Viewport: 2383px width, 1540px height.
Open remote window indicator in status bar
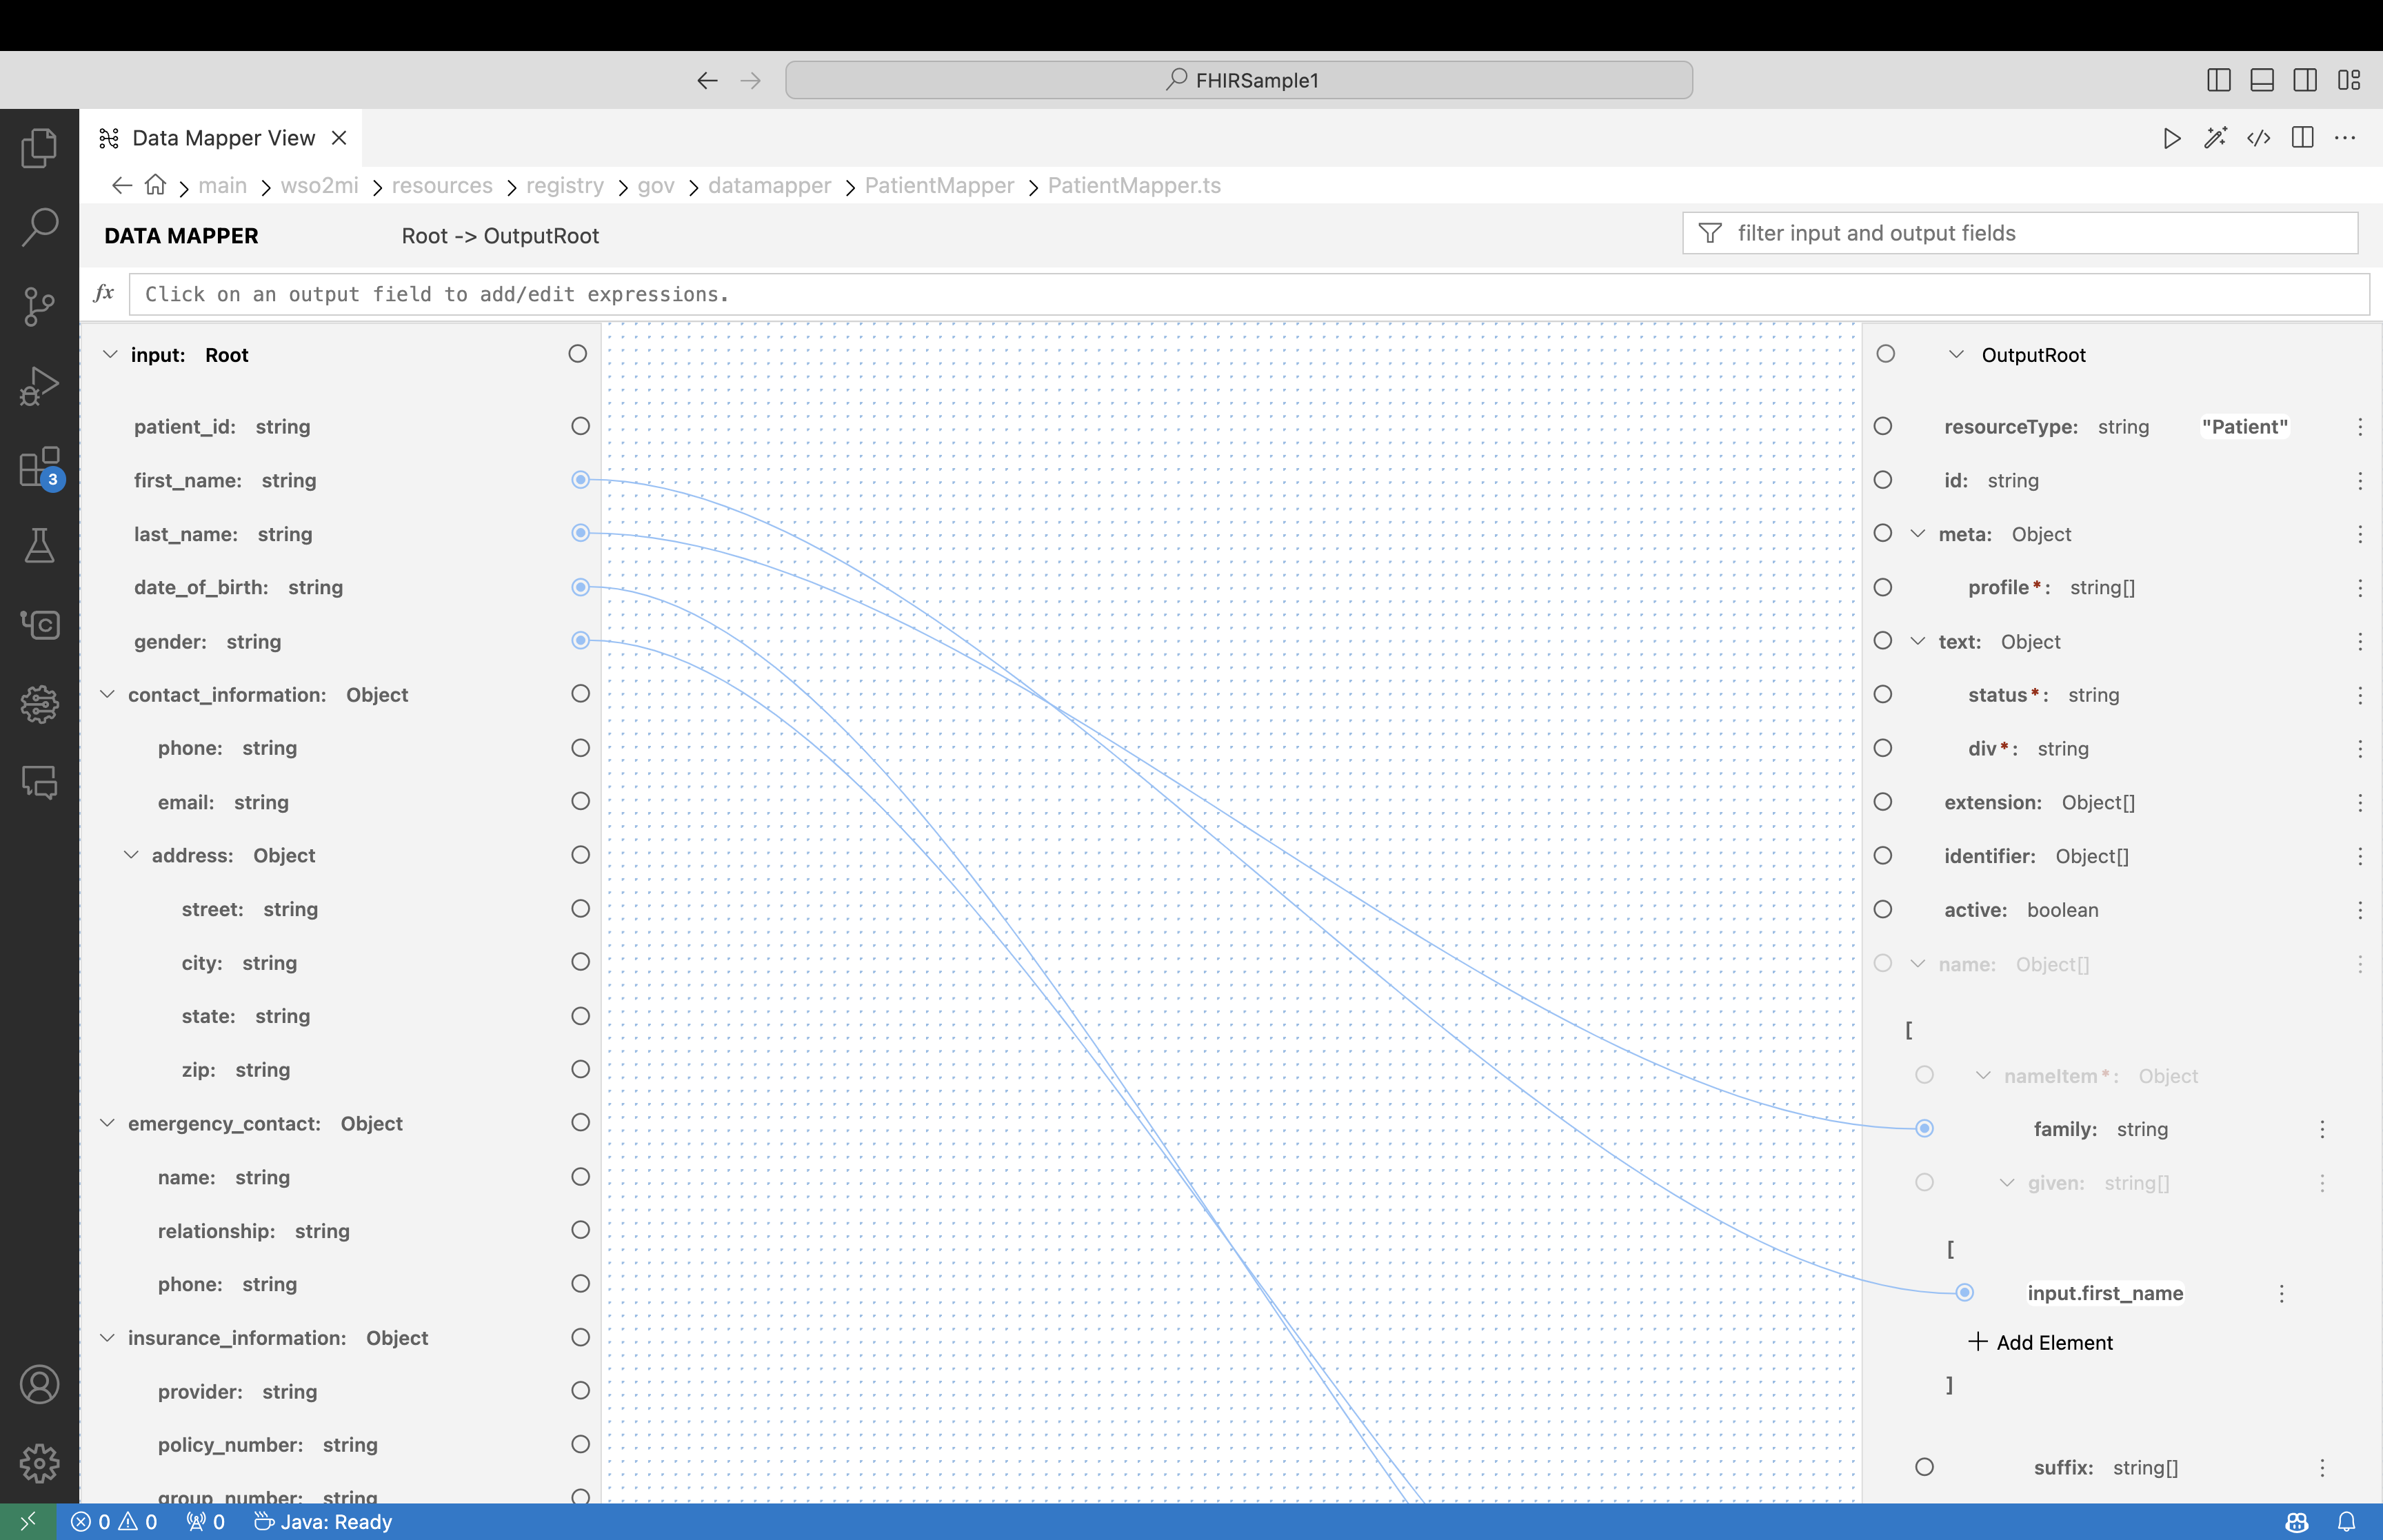pyautogui.click(x=28, y=1522)
